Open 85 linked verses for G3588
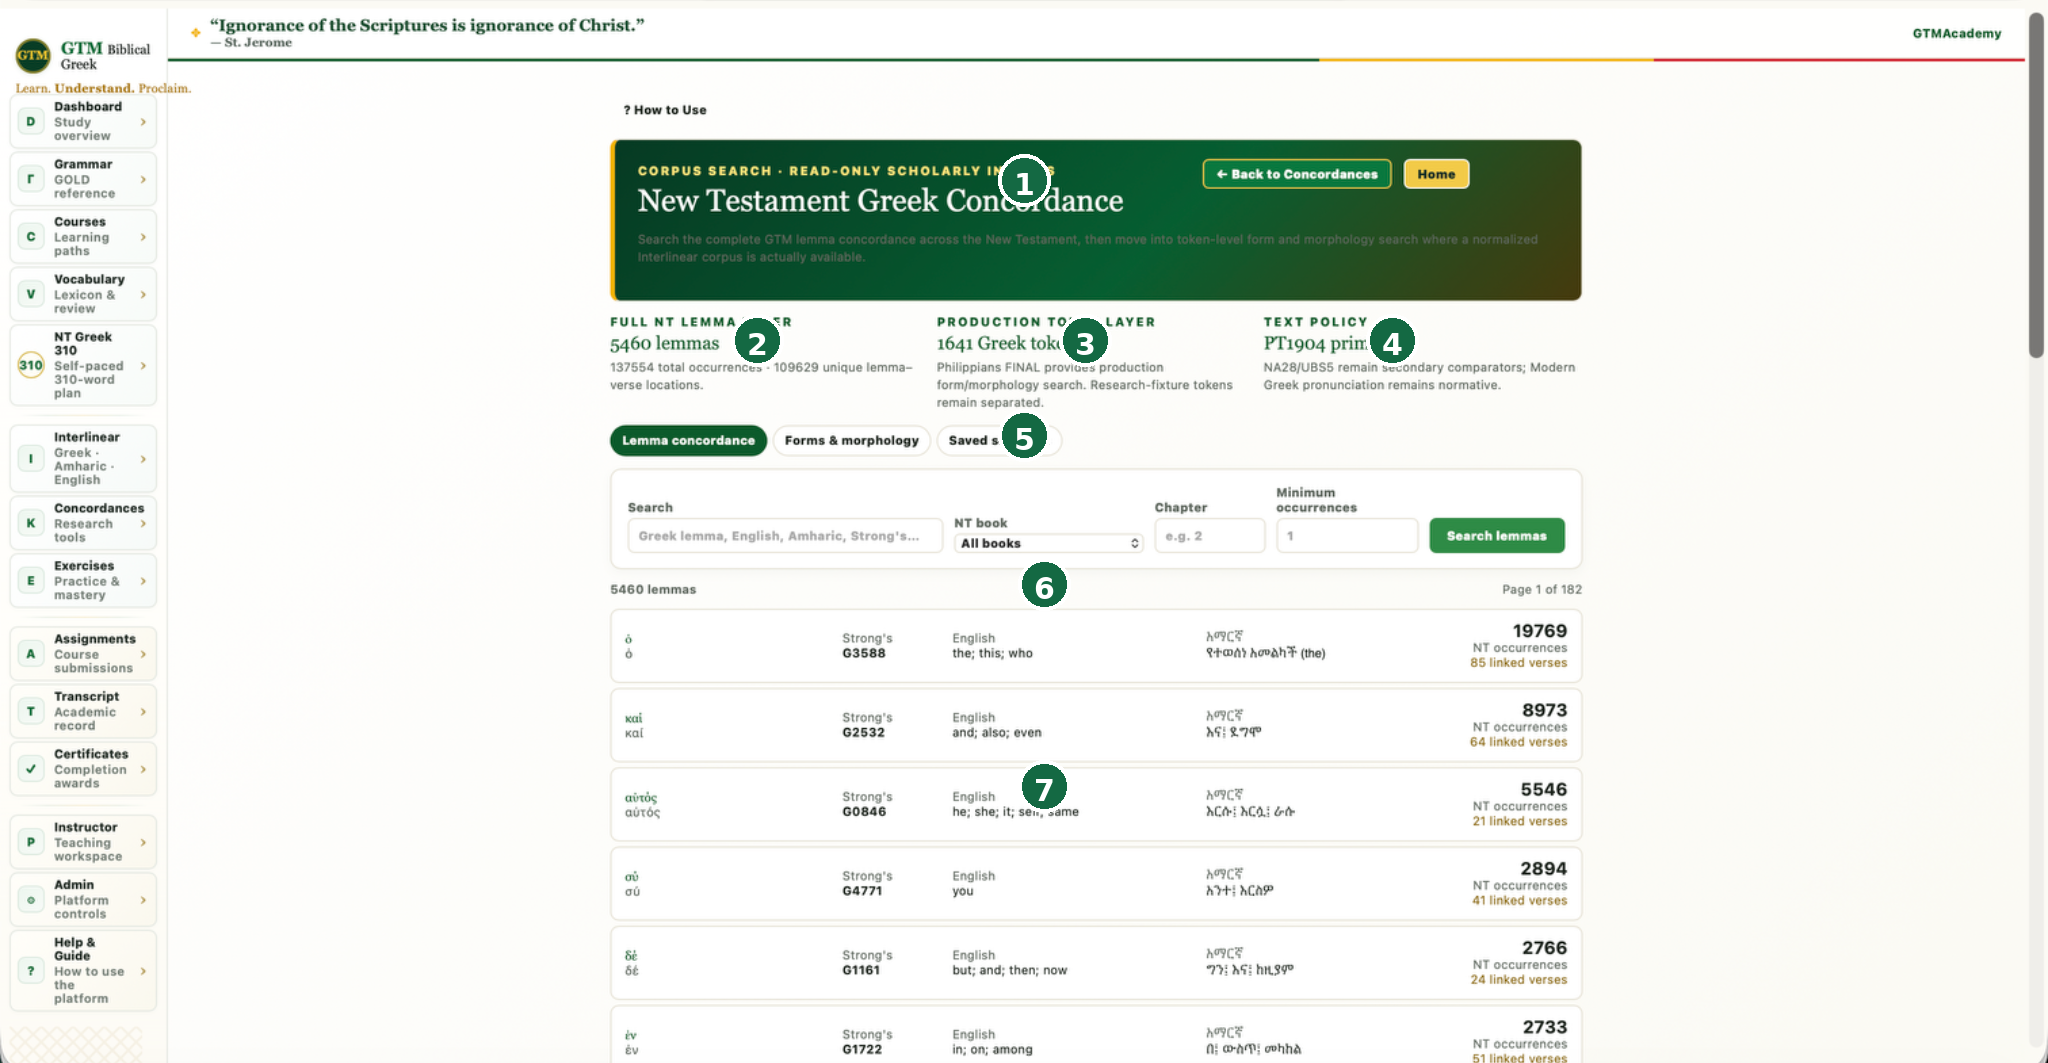The image size is (2048, 1063). pos(1518,663)
